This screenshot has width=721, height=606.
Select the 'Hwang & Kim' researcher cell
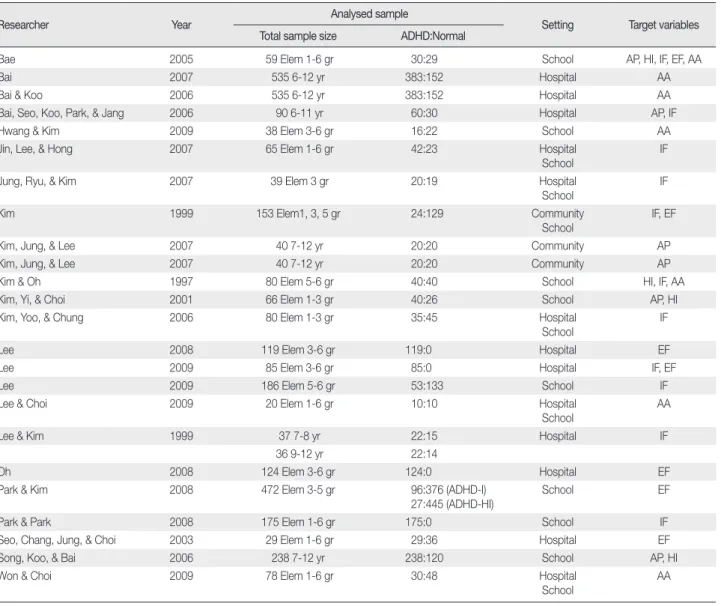click(x=29, y=131)
